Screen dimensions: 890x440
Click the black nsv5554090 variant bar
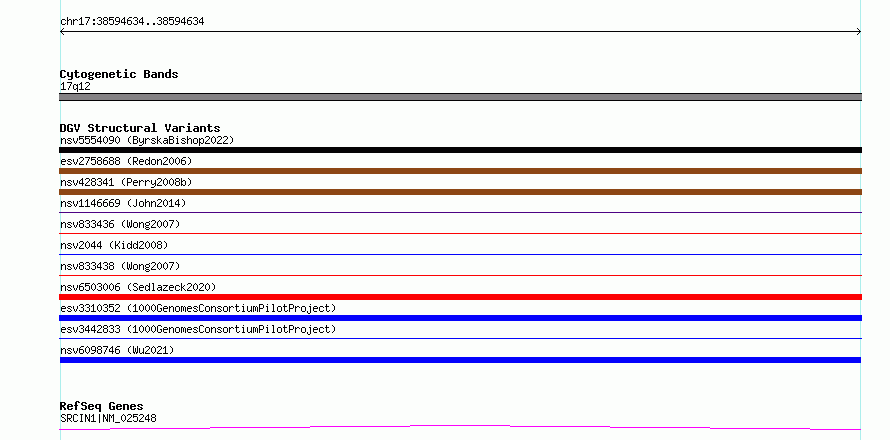(x=460, y=150)
